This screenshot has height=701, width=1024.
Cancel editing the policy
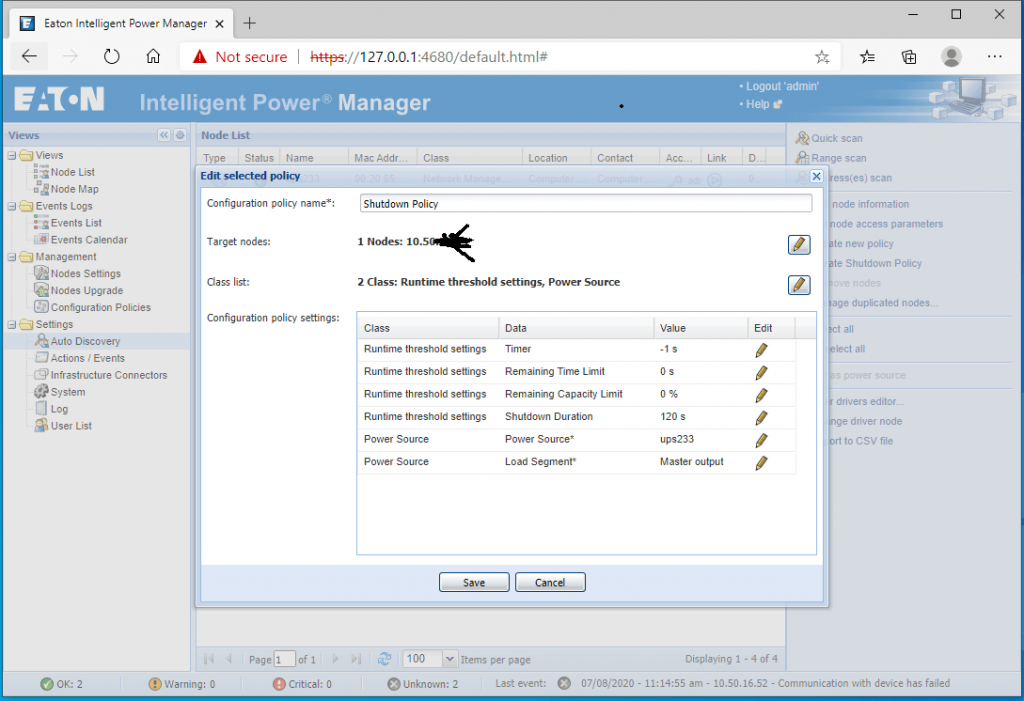click(x=550, y=583)
